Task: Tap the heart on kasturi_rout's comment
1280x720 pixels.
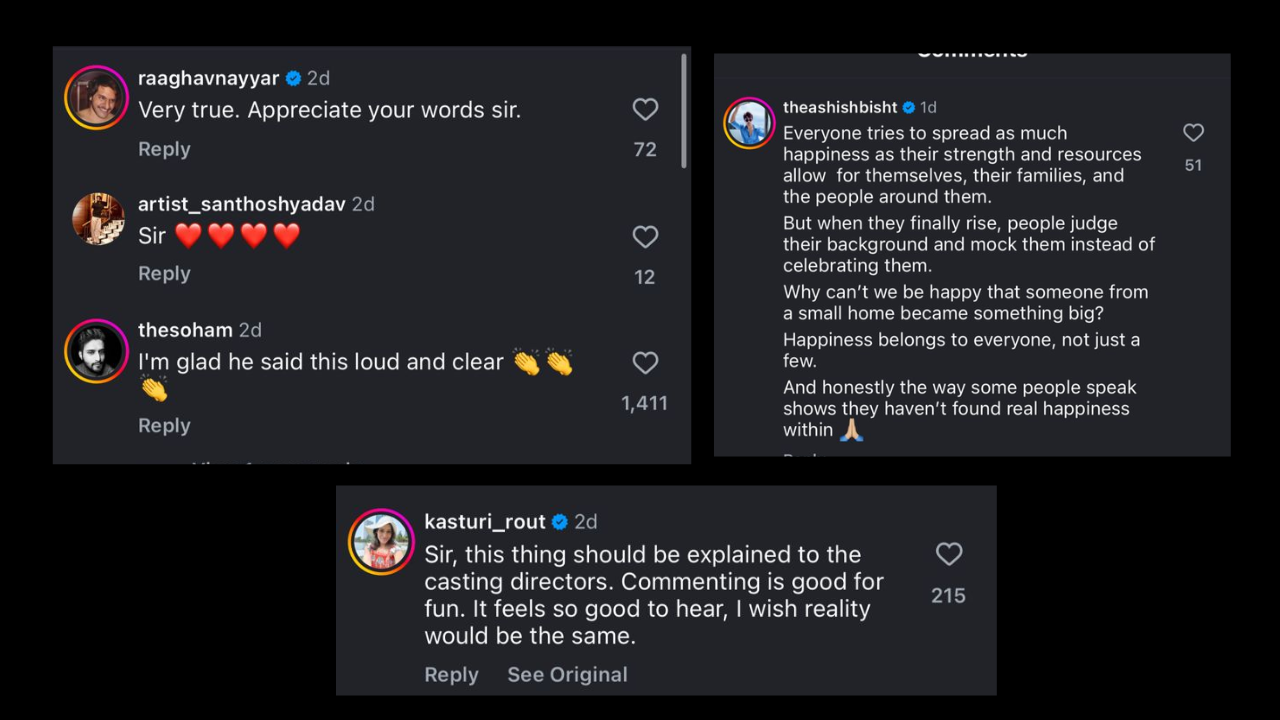Action: (948, 554)
